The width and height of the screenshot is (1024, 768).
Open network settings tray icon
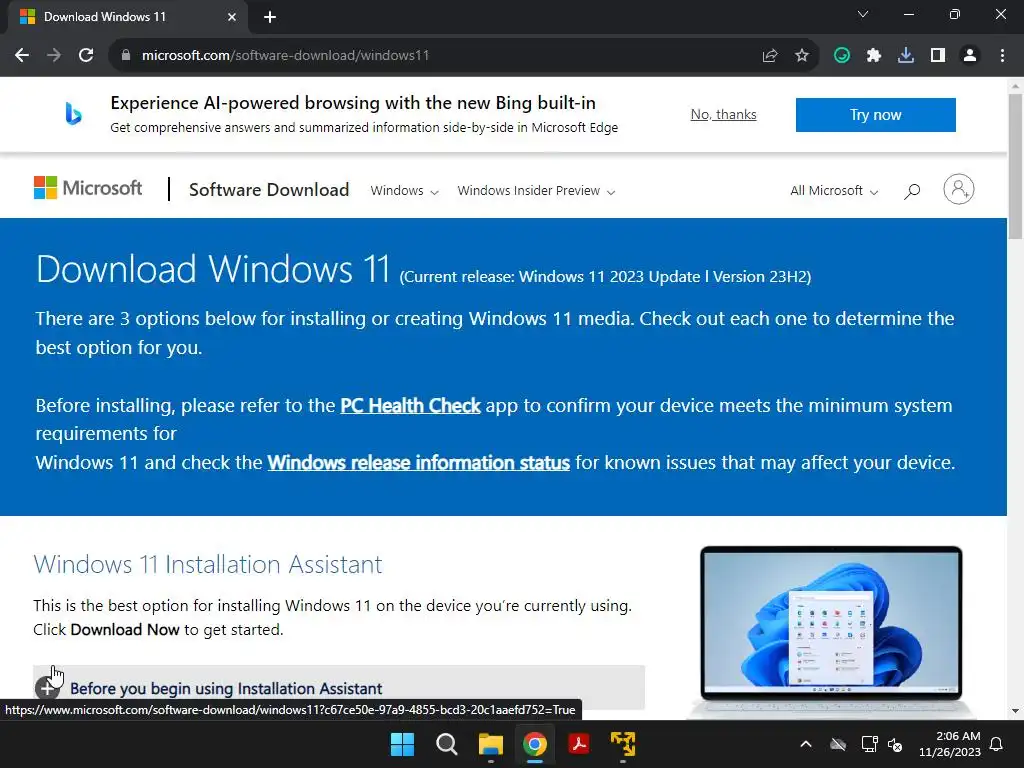[x=869, y=744]
